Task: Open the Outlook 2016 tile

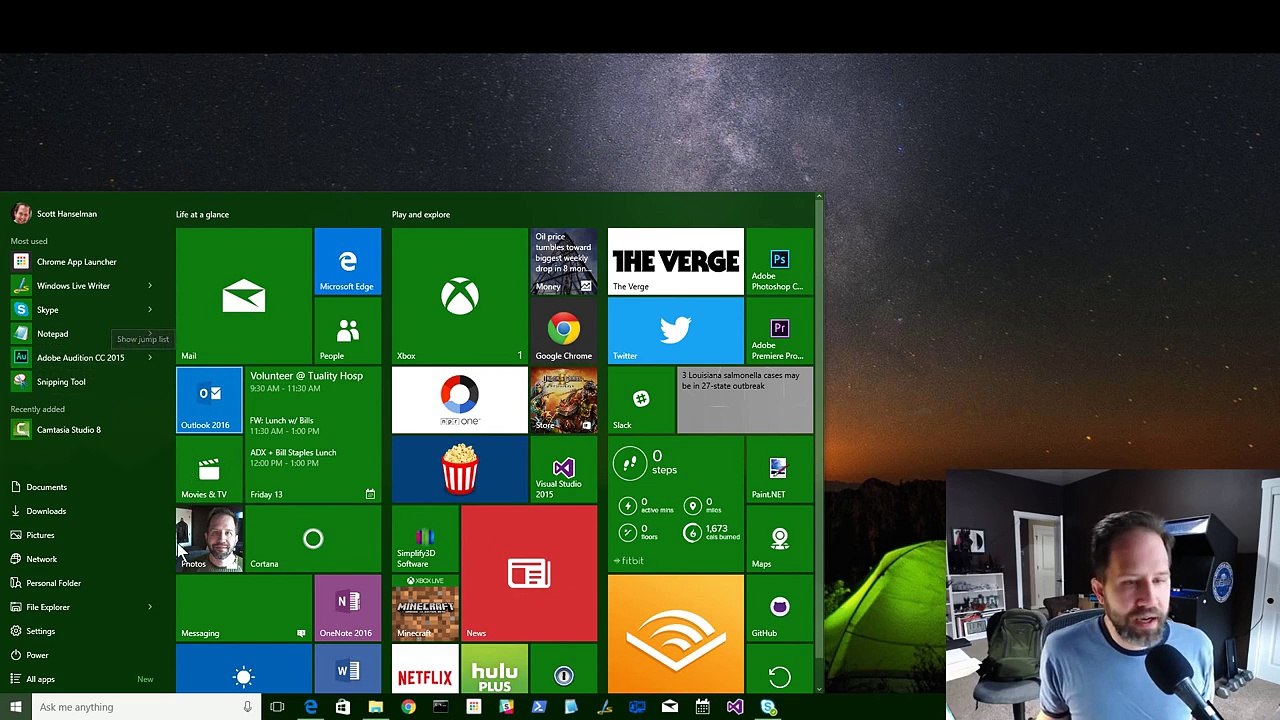Action: [x=209, y=400]
